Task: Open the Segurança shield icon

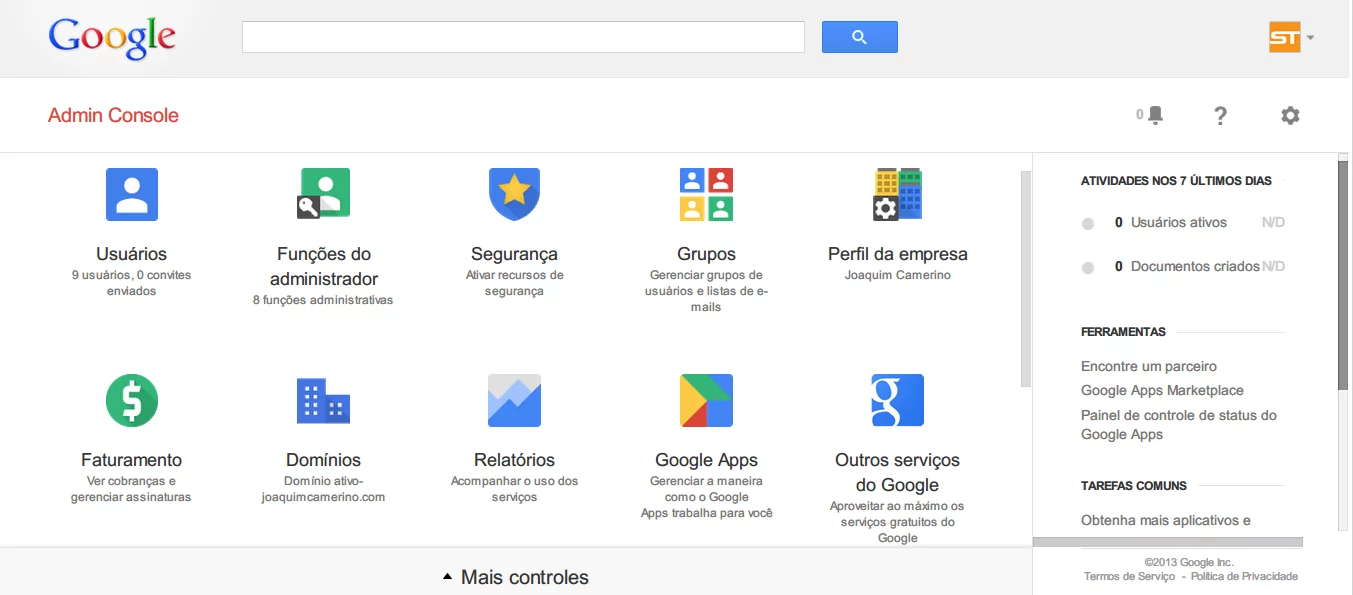Action: point(513,194)
